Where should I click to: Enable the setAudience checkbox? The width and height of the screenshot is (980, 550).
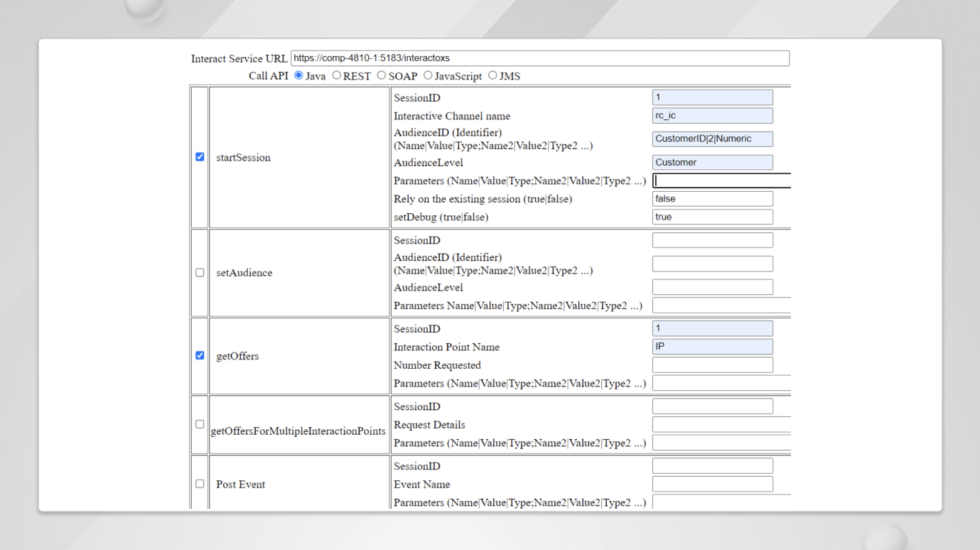tap(199, 272)
